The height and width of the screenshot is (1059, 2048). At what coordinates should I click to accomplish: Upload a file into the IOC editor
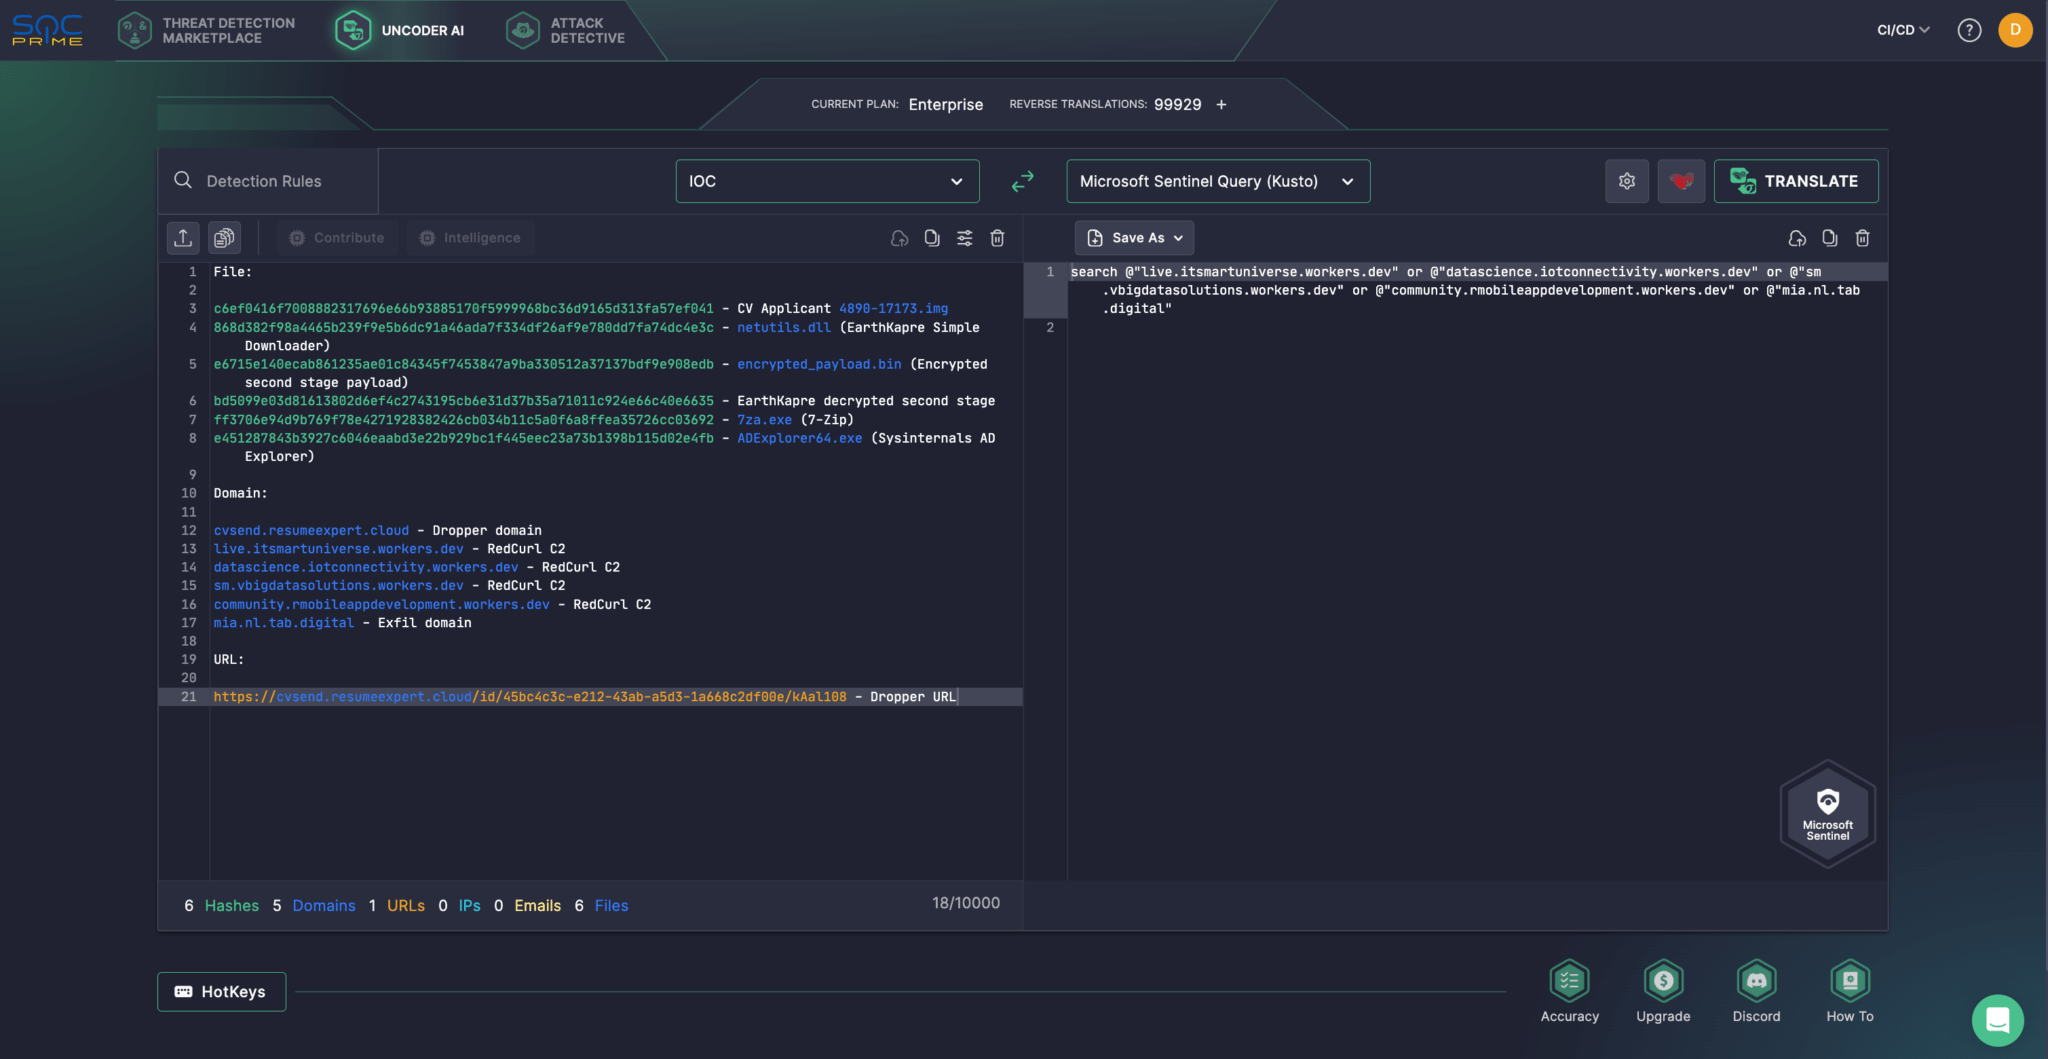tap(183, 238)
